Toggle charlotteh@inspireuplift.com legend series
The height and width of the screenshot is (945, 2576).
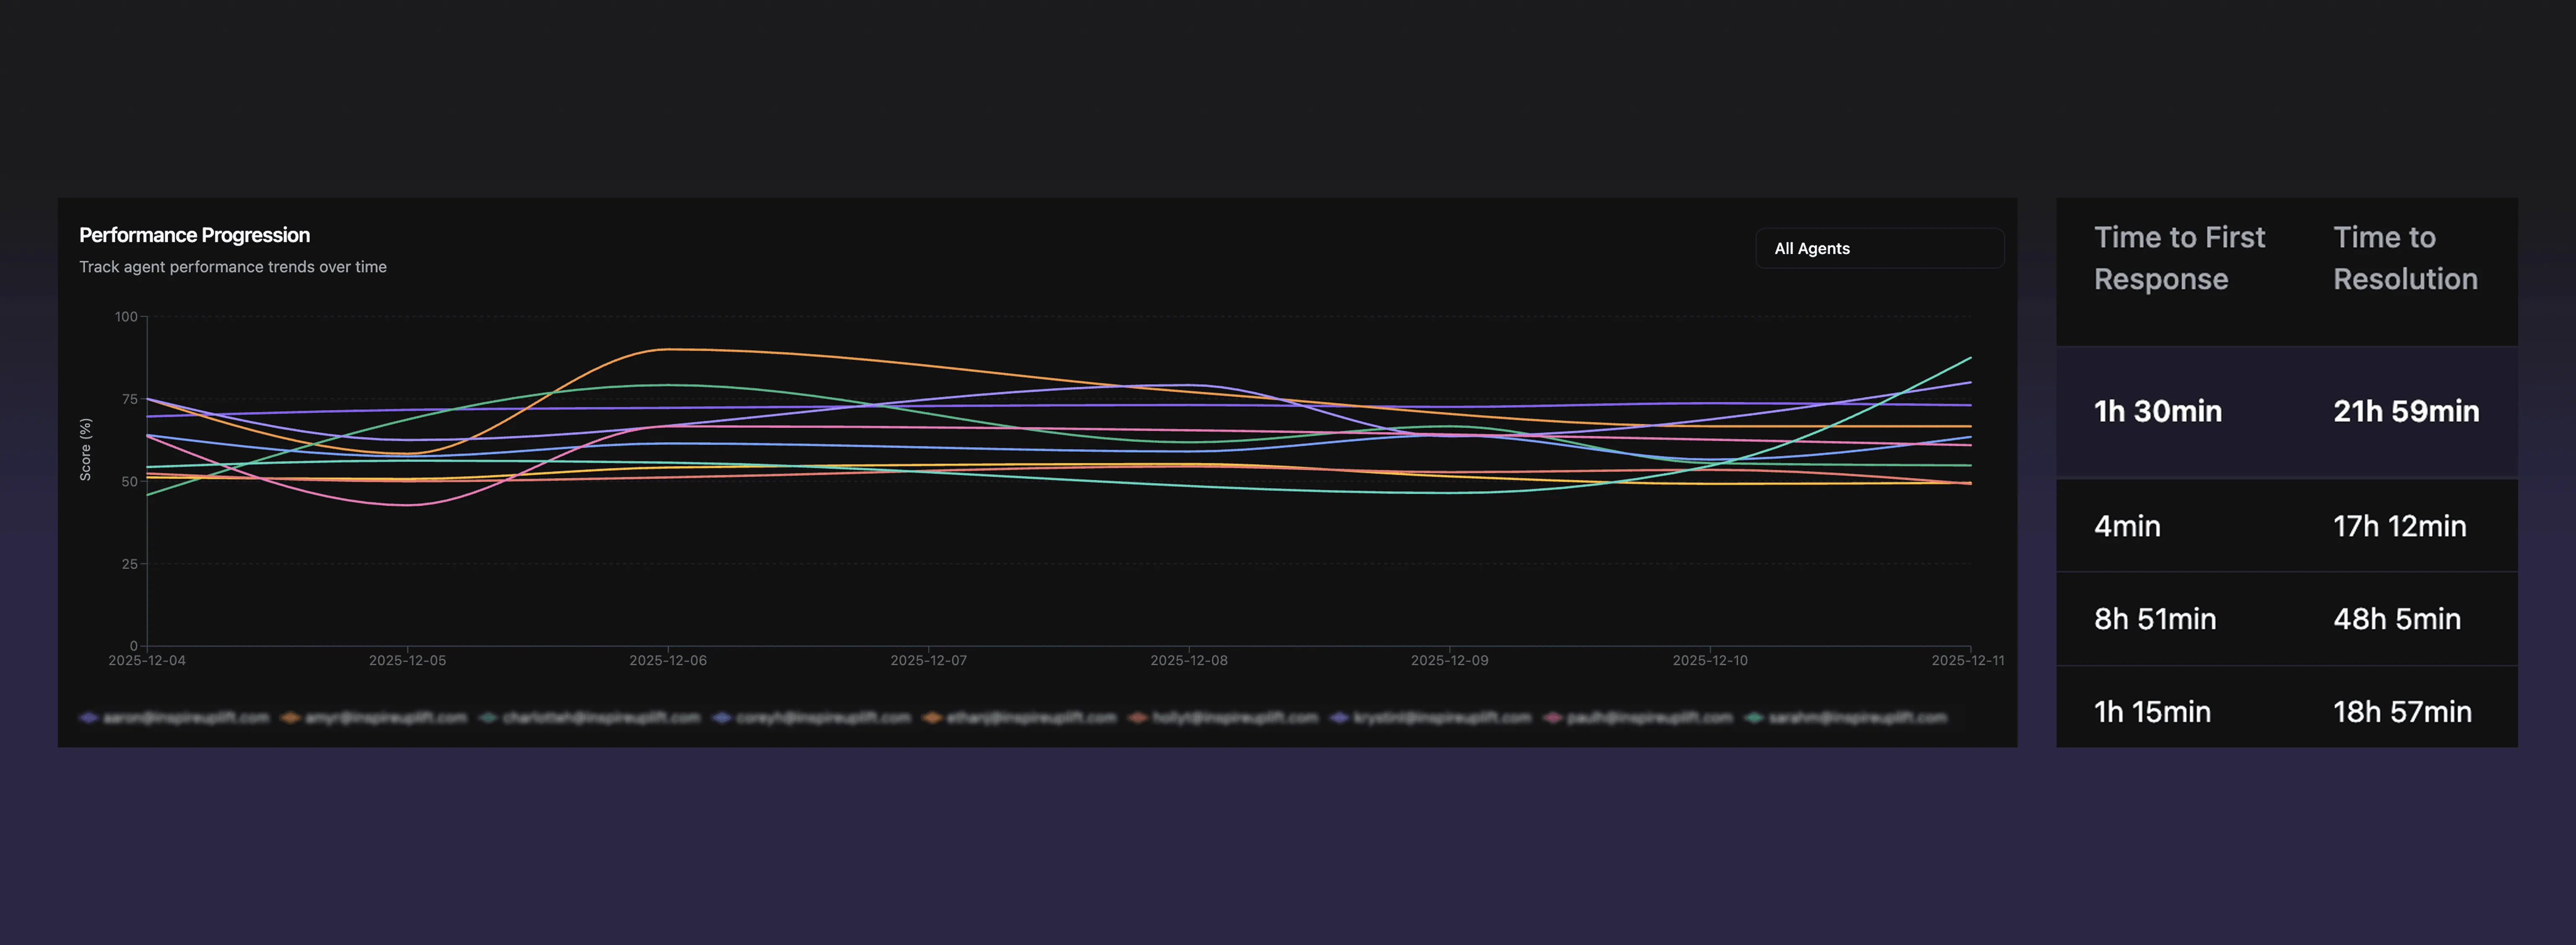click(590, 718)
